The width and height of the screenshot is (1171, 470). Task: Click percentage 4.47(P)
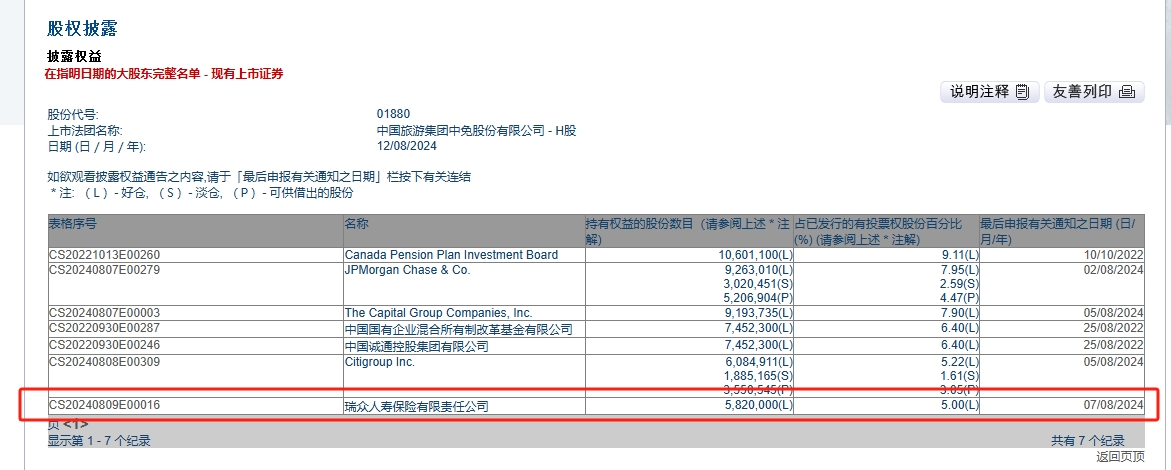[960, 298]
